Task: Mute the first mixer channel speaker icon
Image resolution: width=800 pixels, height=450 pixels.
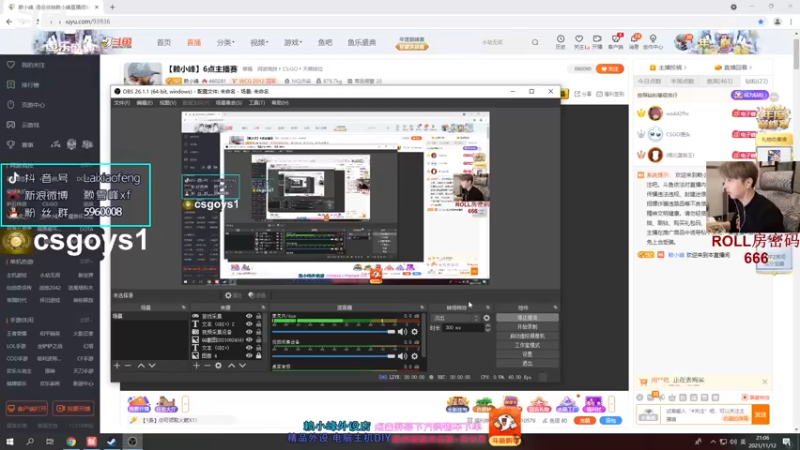Action: [x=403, y=332]
